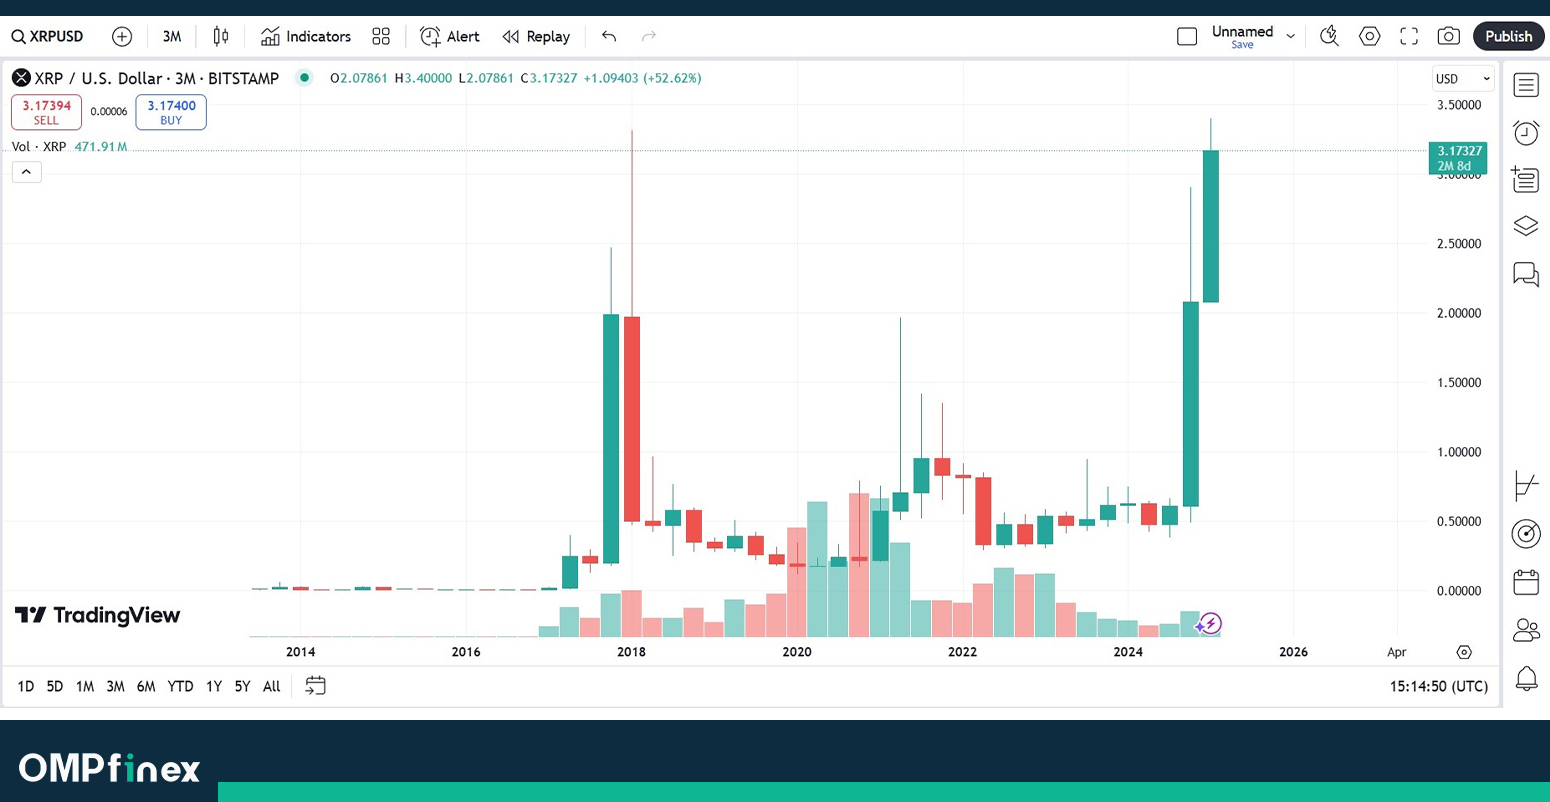
Task: Open the watchlist panel icon
Action: [1526, 86]
